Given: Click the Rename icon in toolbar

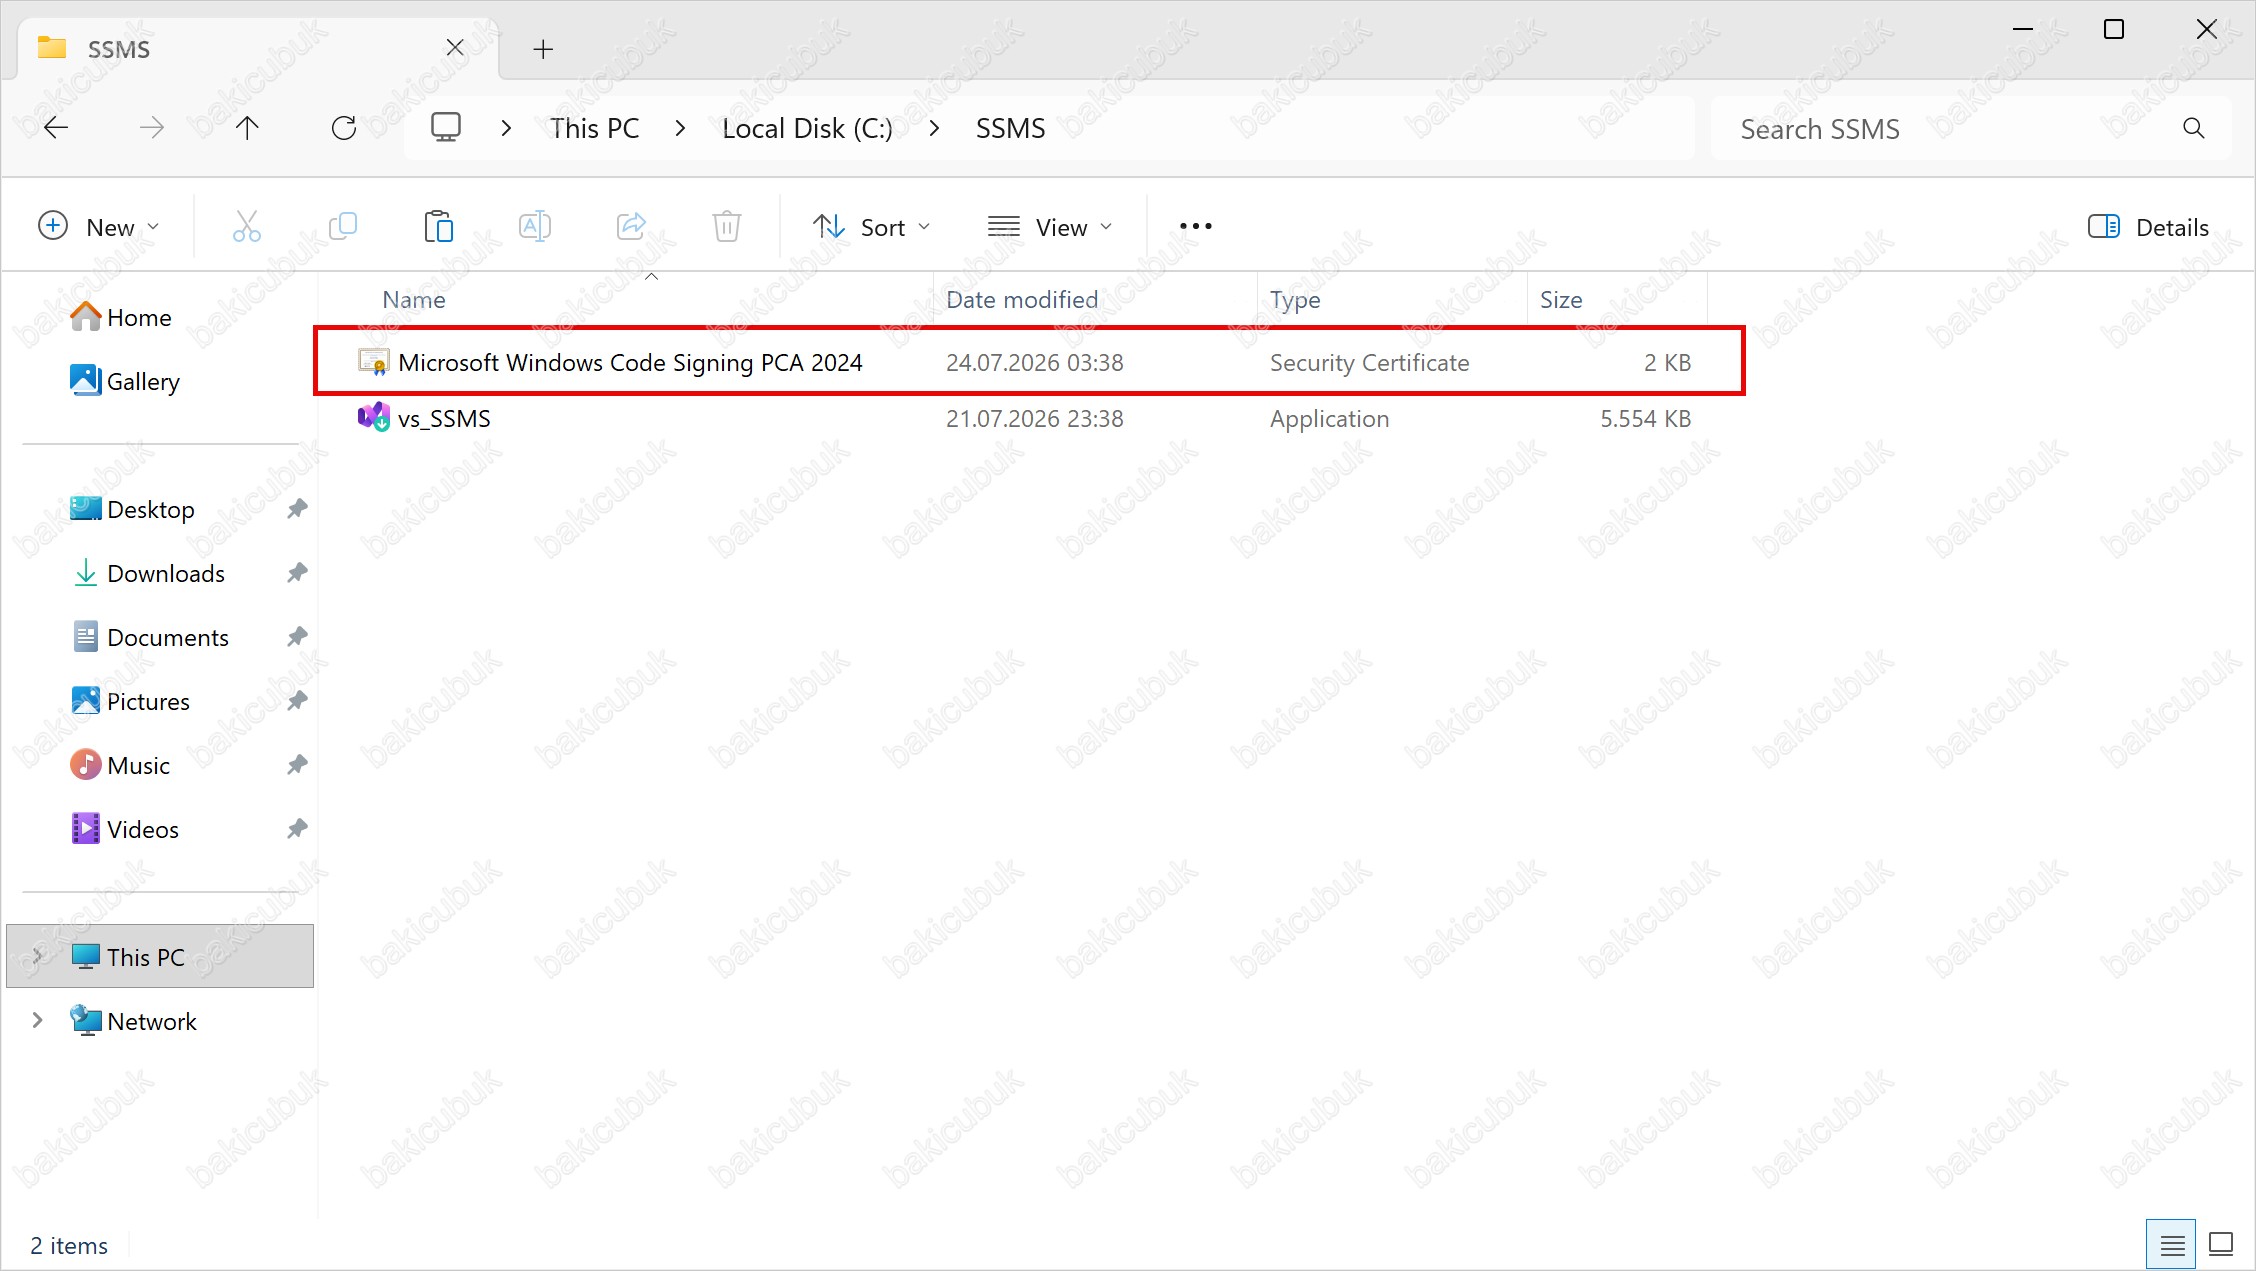Looking at the screenshot, I should click(x=535, y=226).
